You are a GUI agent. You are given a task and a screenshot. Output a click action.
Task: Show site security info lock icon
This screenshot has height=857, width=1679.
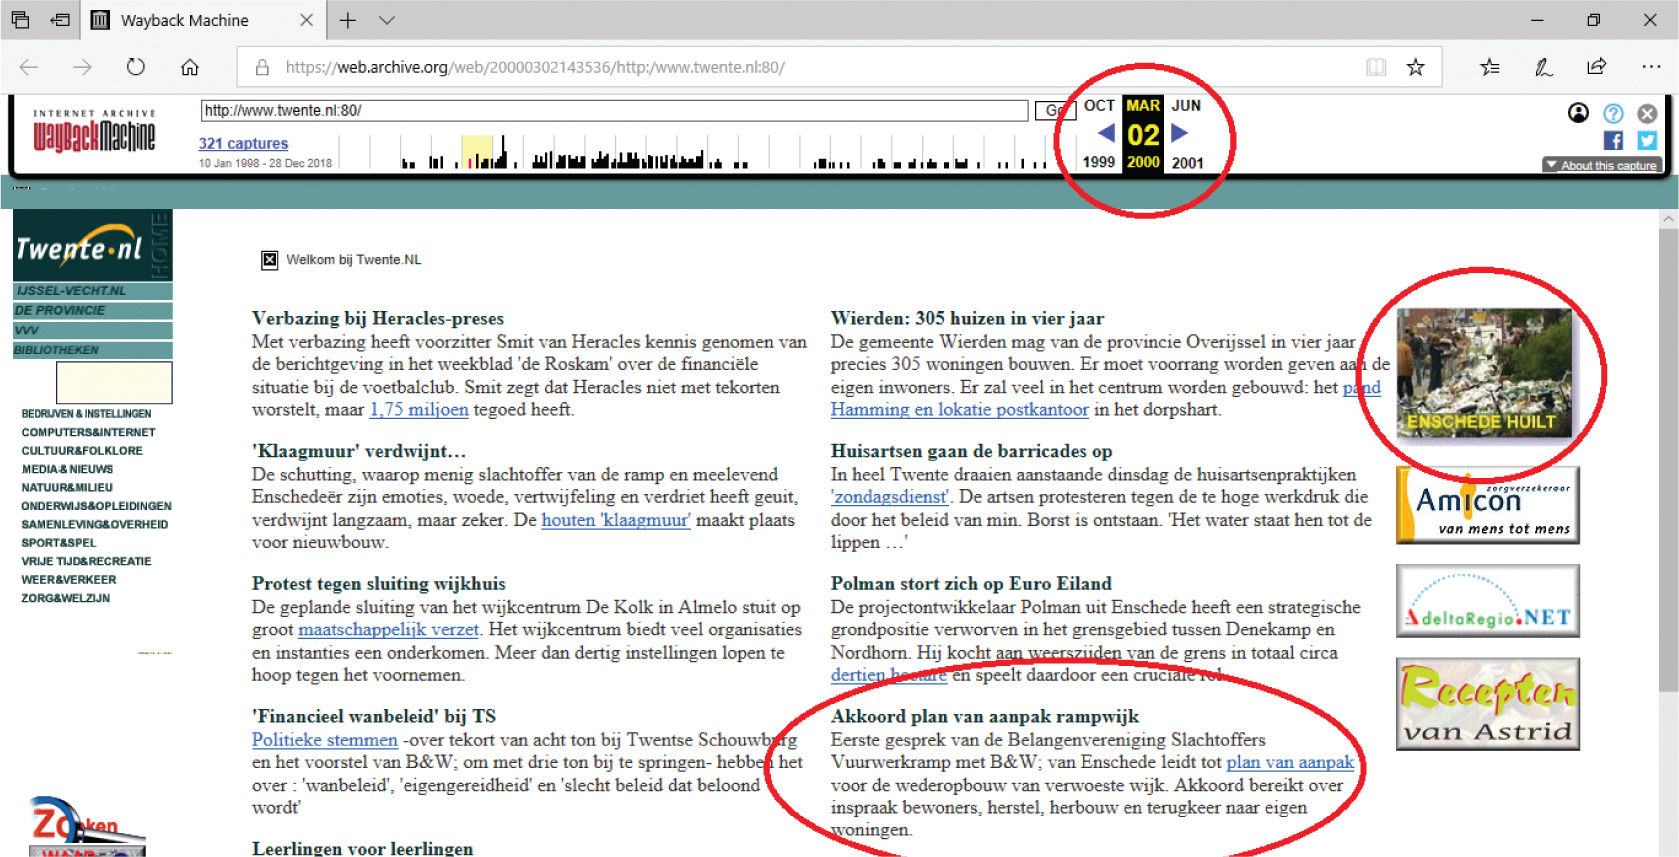(262, 67)
